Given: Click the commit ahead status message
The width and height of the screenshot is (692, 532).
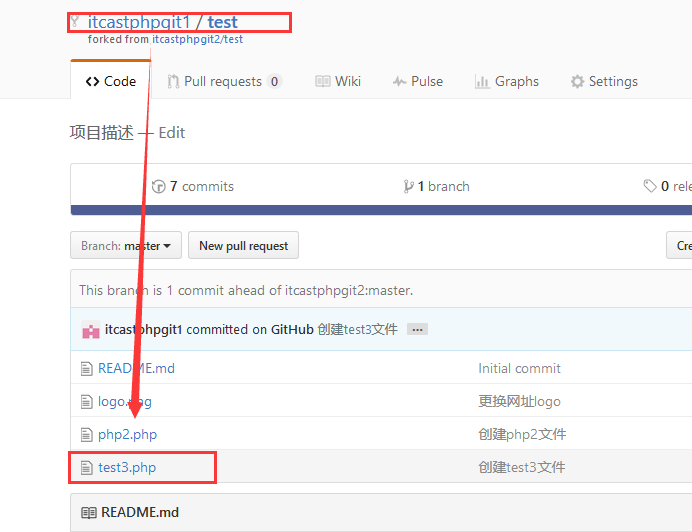Looking at the screenshot, I should pos(246,291).
